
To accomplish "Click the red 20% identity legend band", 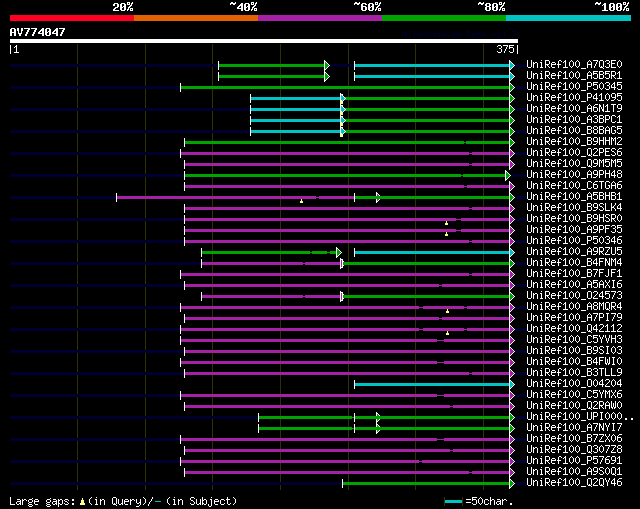I will pyautogui.click(x=72, y=18).
